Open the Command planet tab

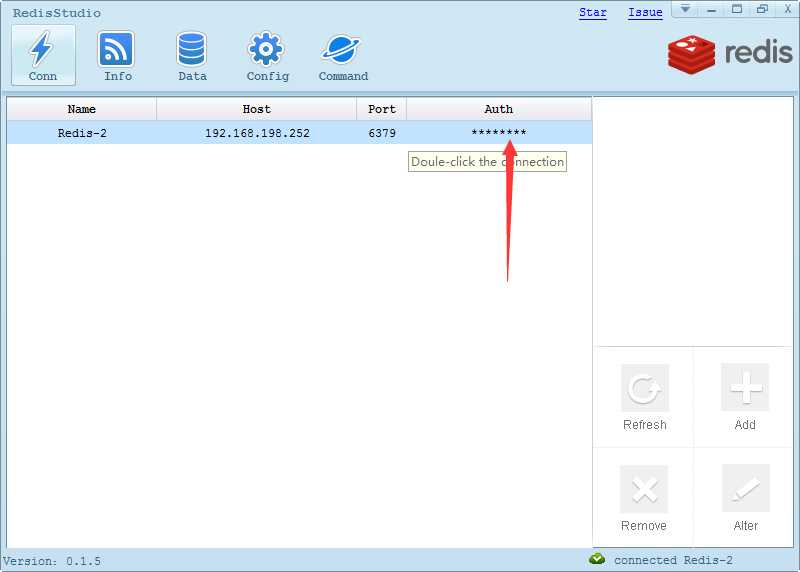tap(343, 55)
